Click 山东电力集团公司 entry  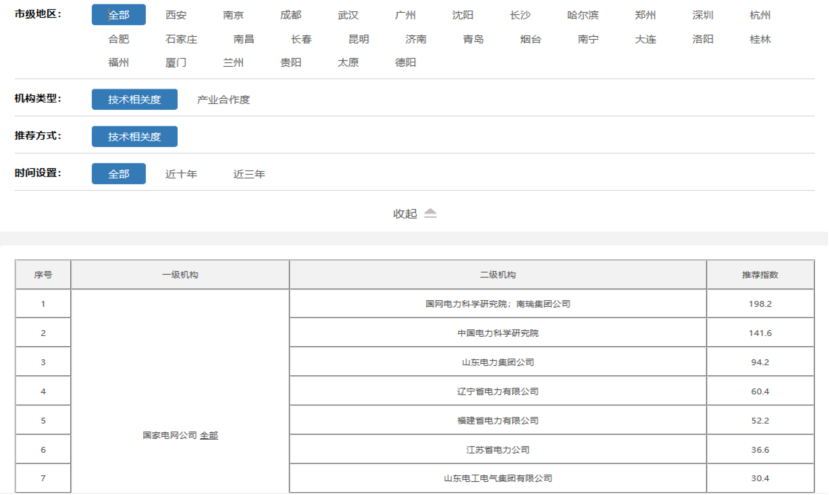coord(497,362)
